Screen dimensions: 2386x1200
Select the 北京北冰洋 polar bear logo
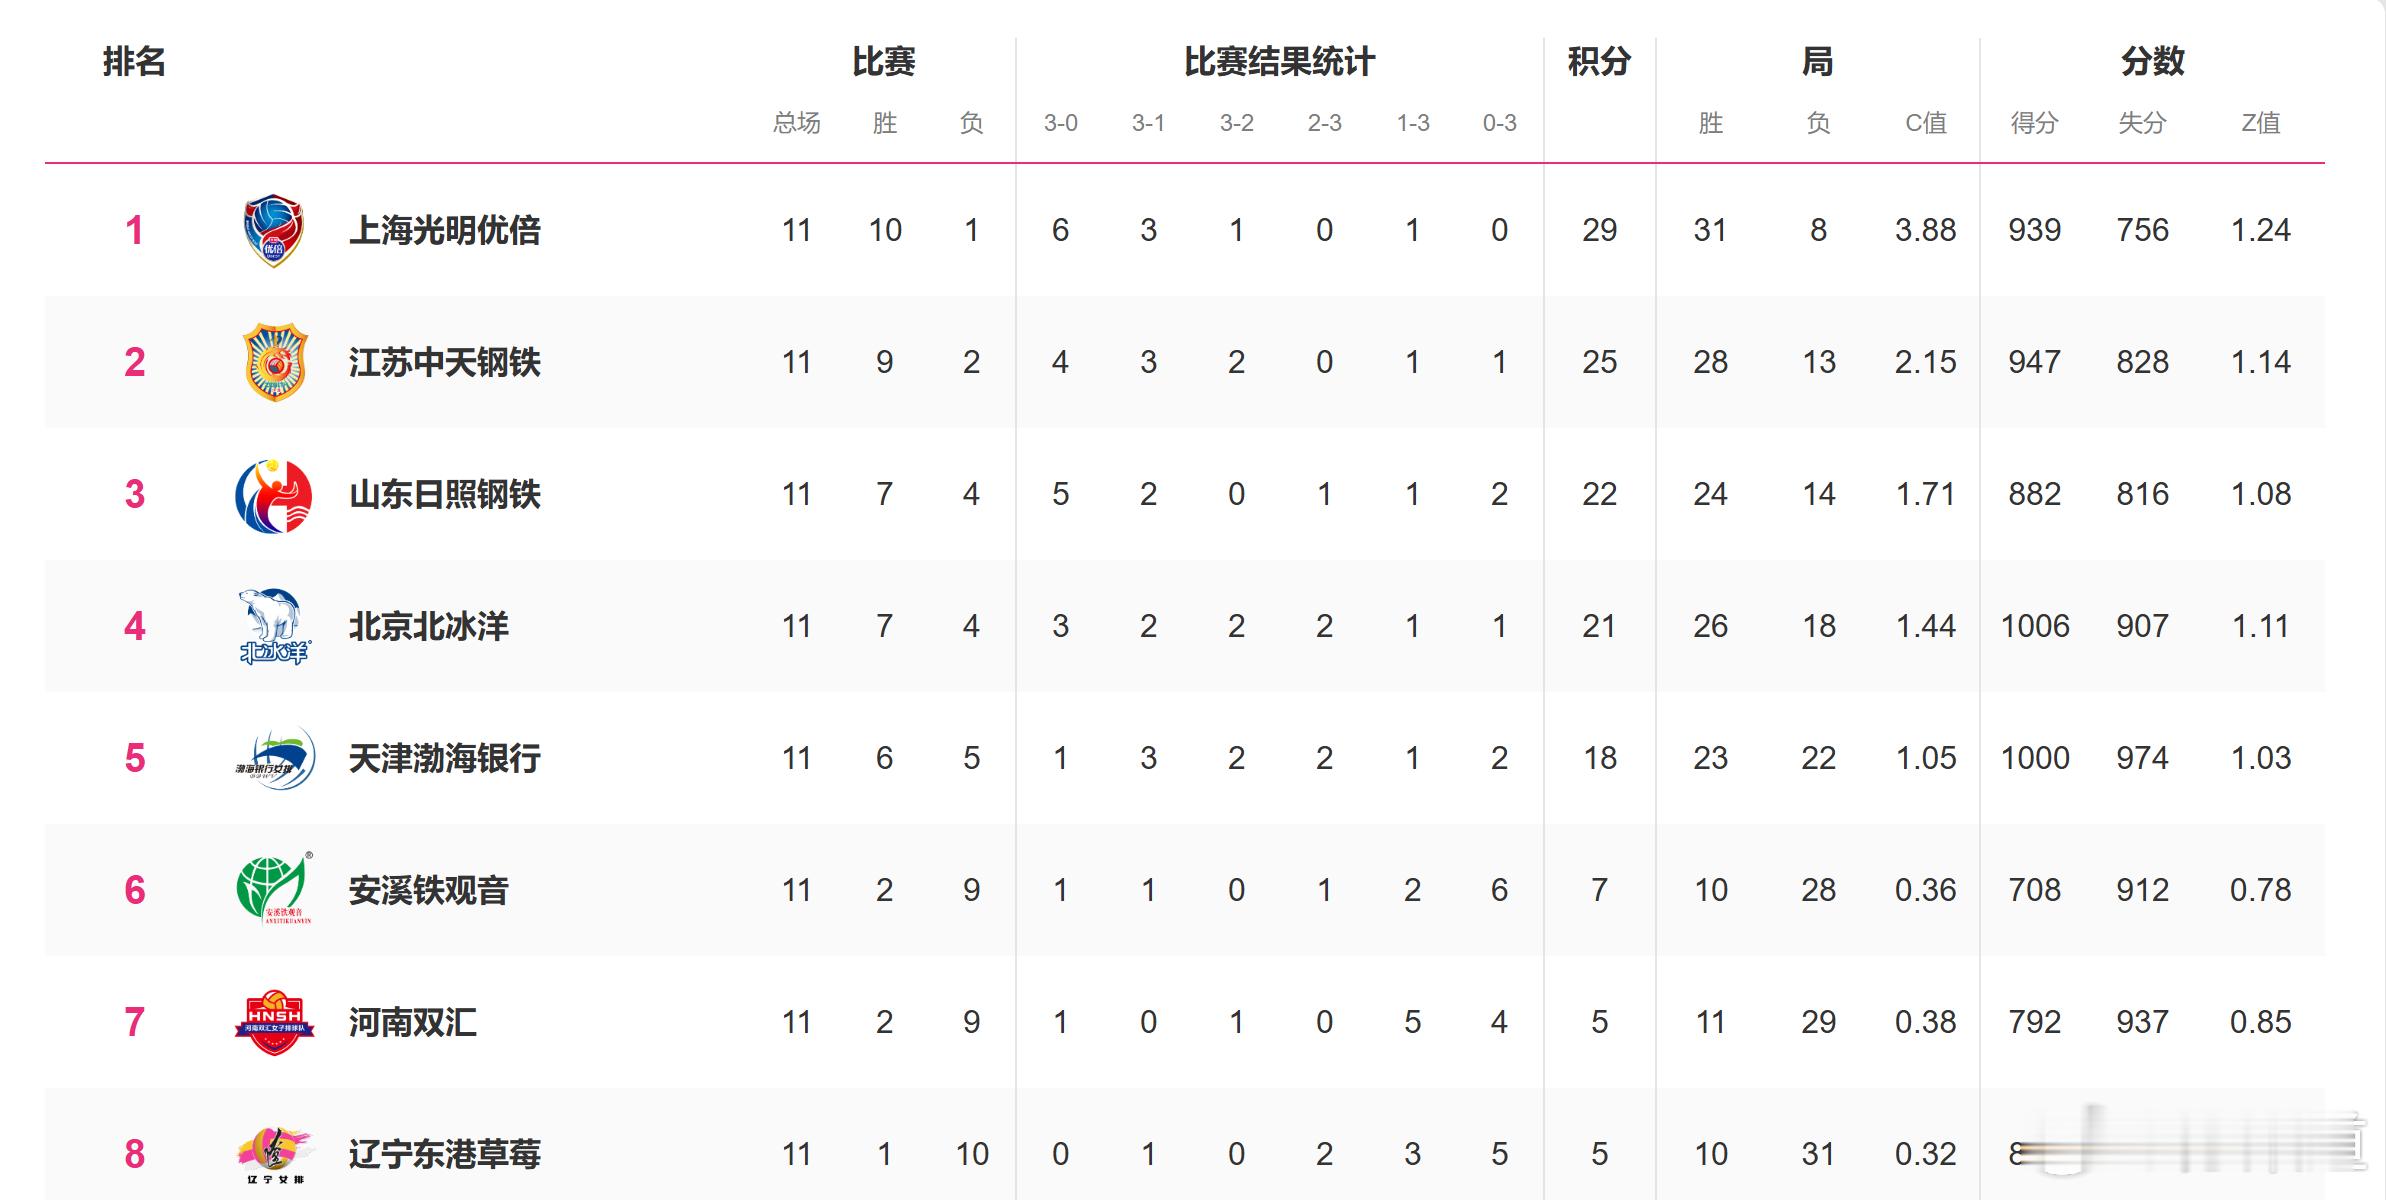coord(274,627)
